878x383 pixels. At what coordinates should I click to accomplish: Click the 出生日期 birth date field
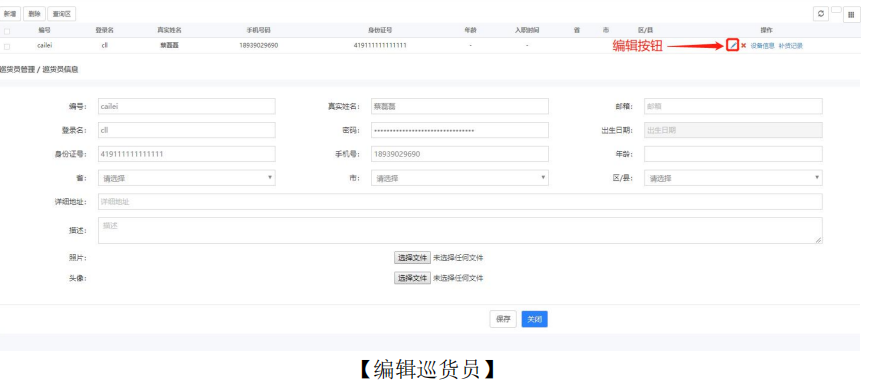(x=734, y=130)
